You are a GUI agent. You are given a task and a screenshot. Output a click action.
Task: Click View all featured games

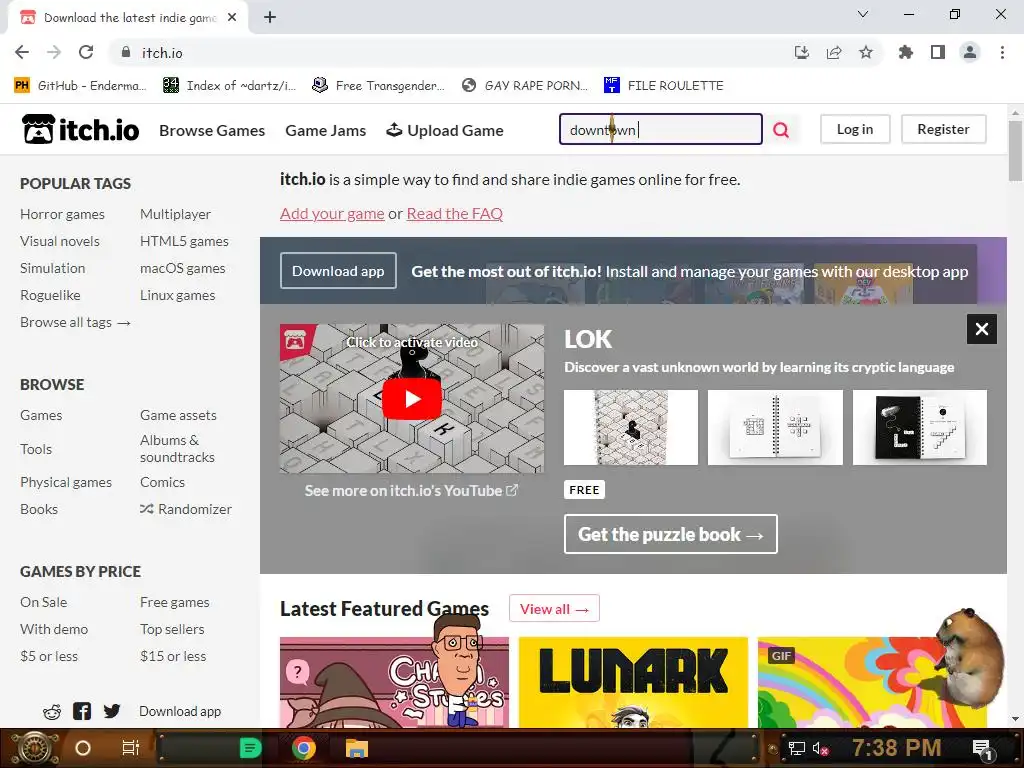point(554,609)
